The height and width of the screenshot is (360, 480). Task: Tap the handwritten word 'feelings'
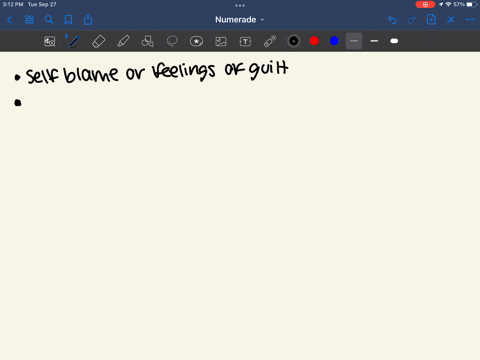183,71
